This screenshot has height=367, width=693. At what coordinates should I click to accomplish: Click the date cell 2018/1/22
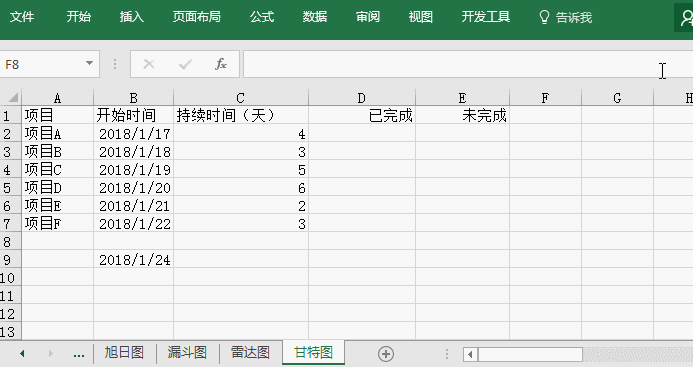click(133, 224)
